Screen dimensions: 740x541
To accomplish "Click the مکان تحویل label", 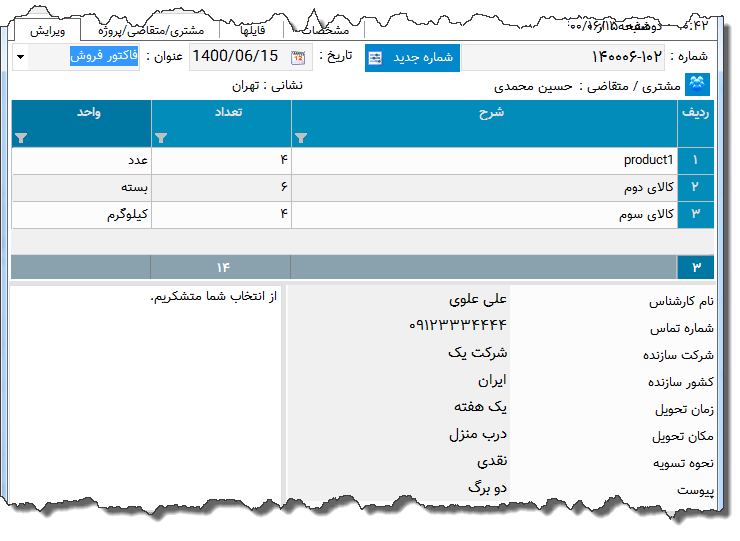I will 683,437.
